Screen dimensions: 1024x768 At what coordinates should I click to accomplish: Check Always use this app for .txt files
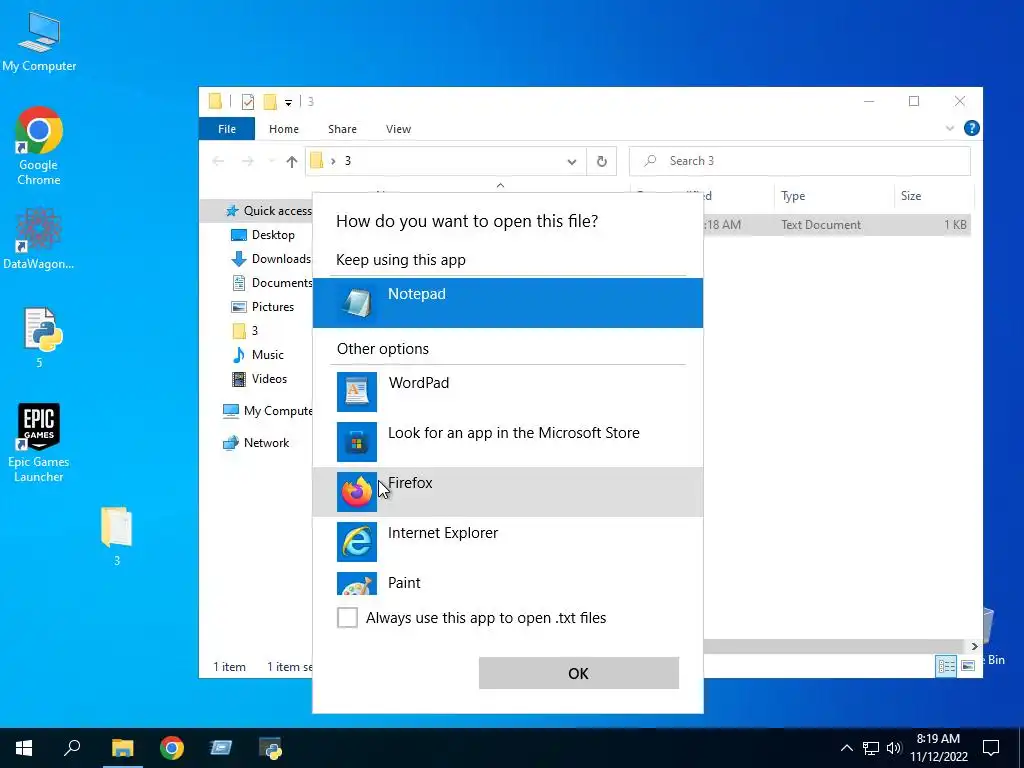pyautogui.click(x=347, y=617)
